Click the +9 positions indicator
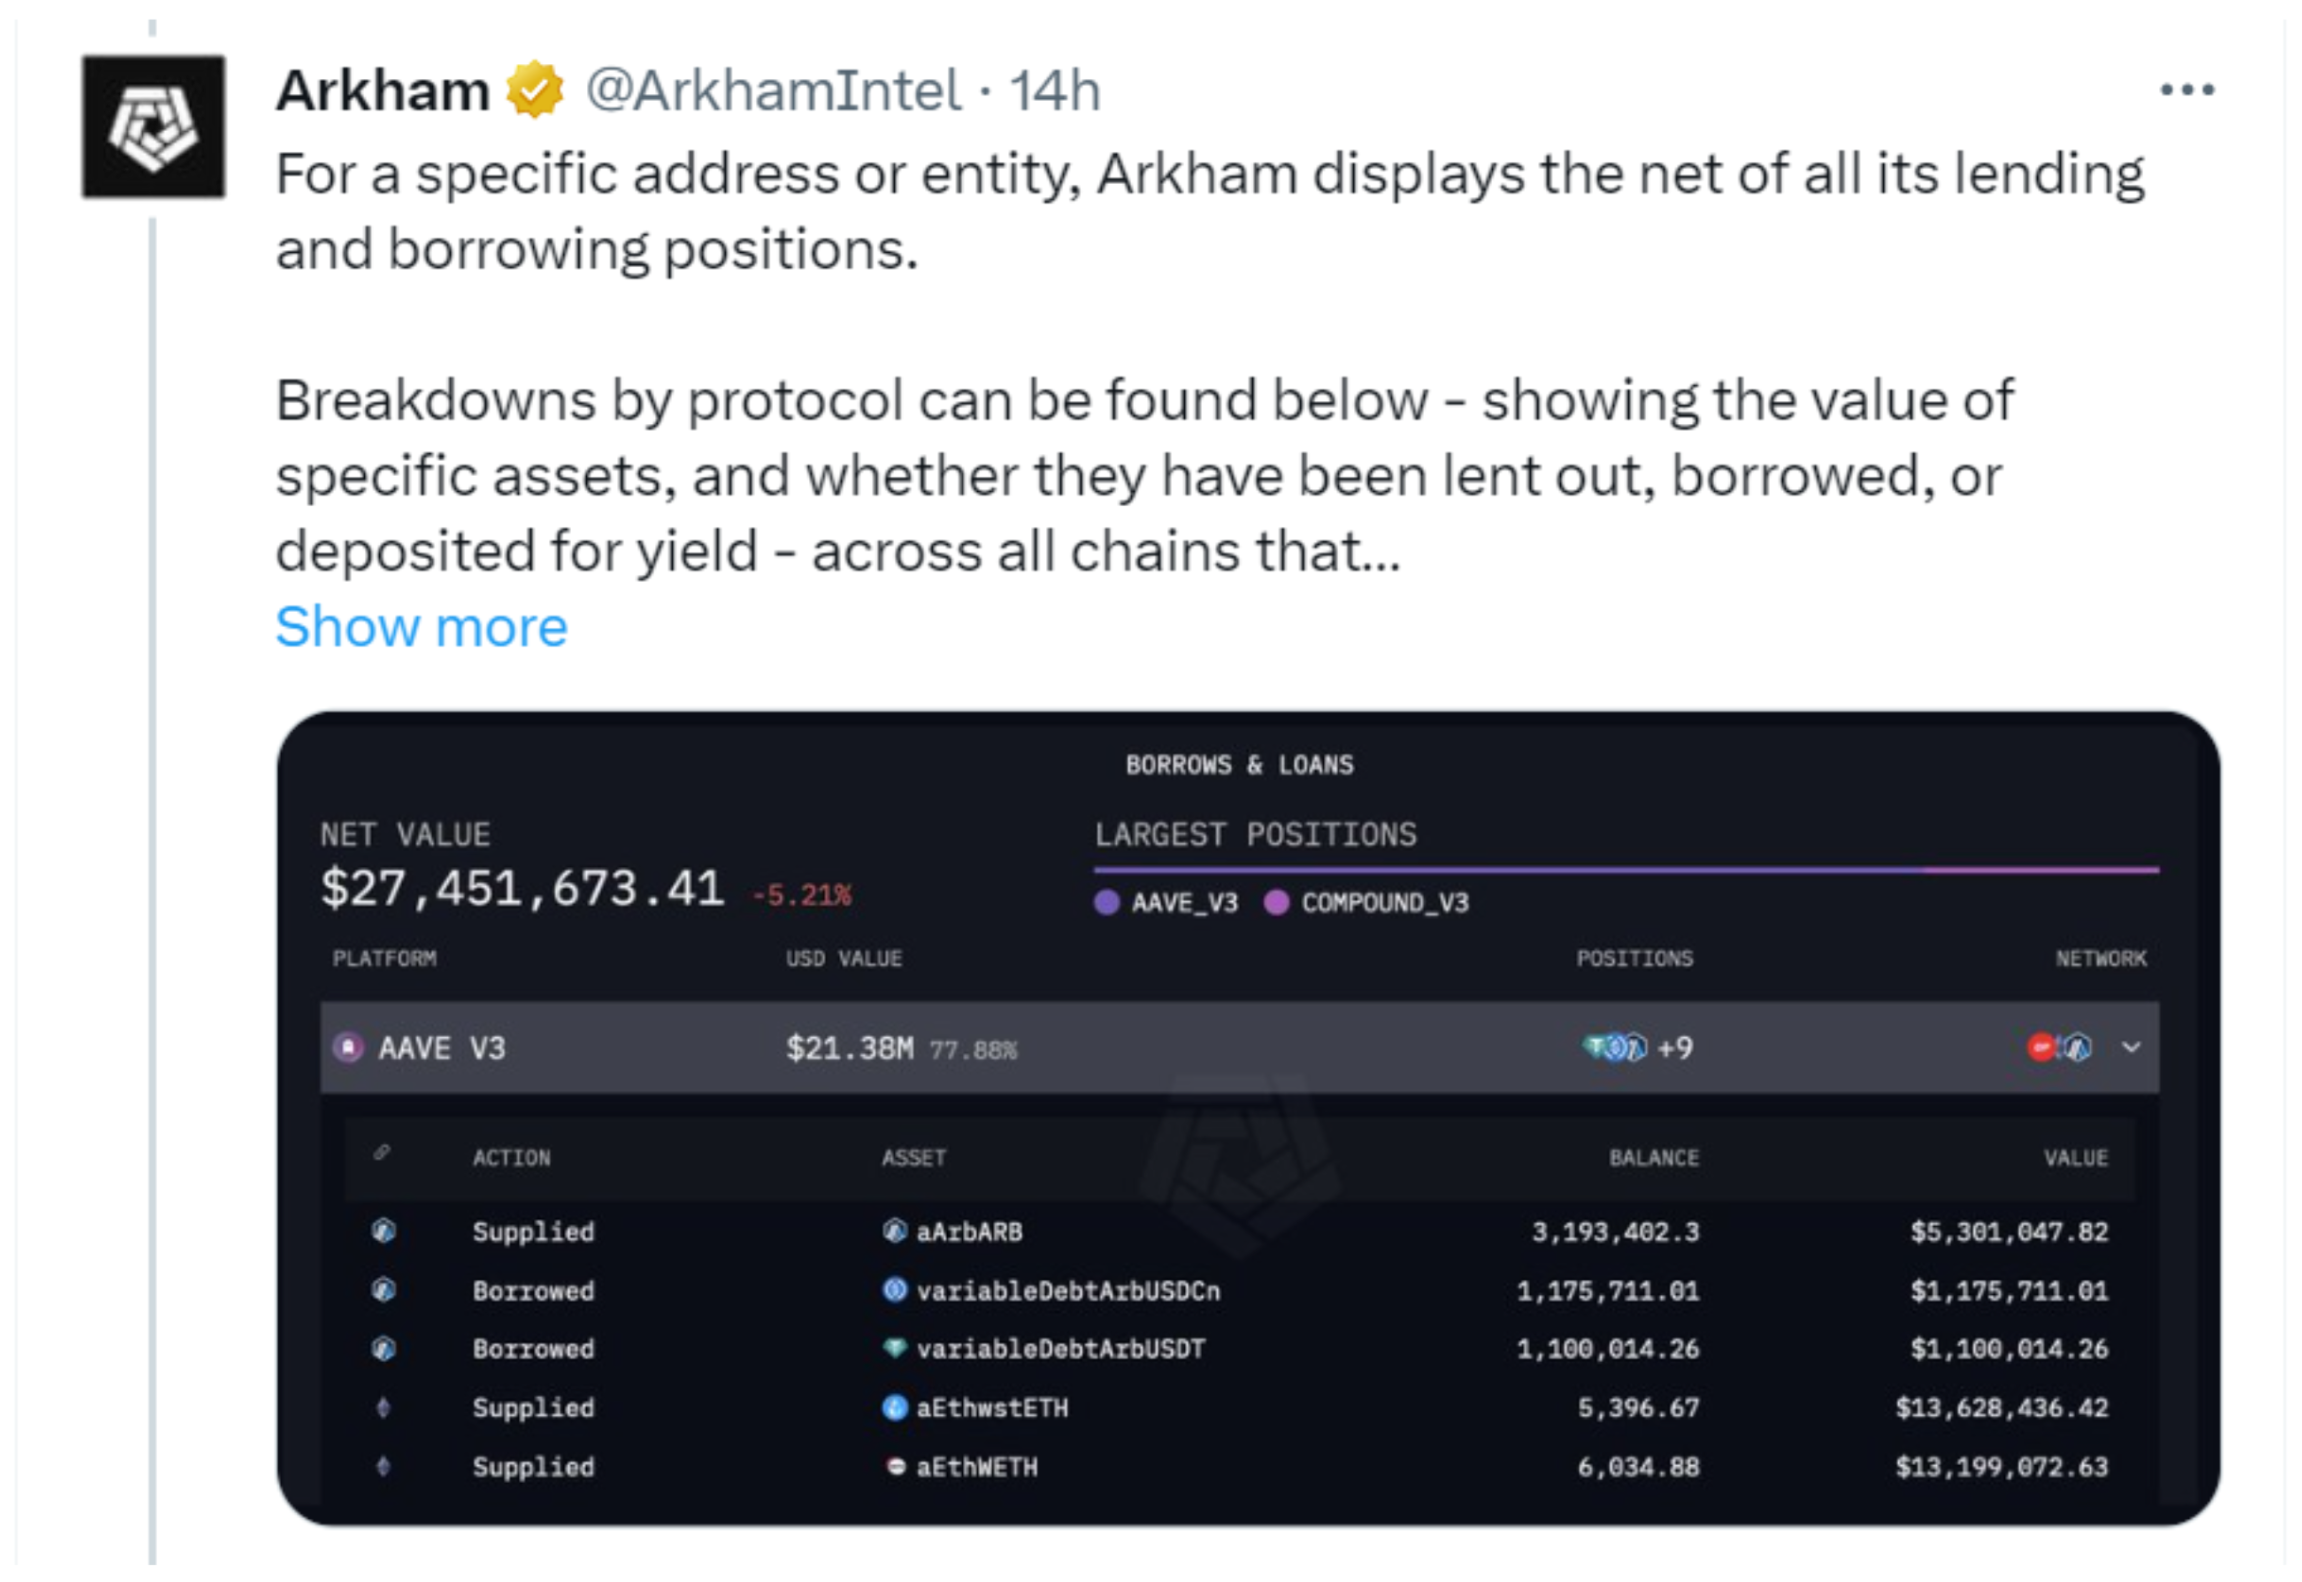The image size is (2302, 1582). 1675,1047
